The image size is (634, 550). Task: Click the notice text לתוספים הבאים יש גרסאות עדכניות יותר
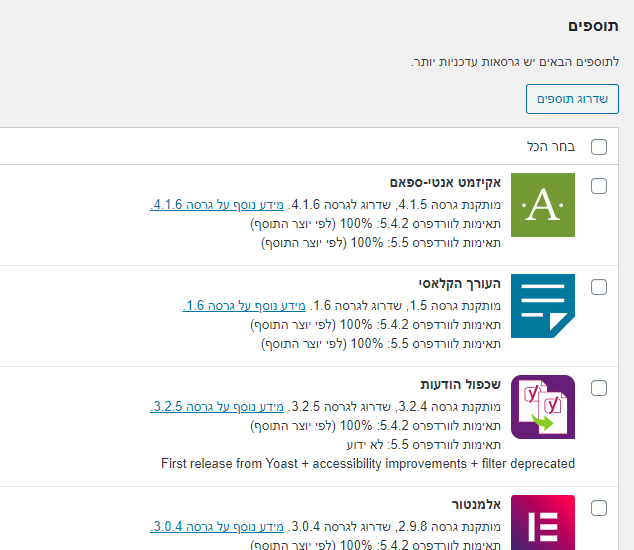pos(515,62)
